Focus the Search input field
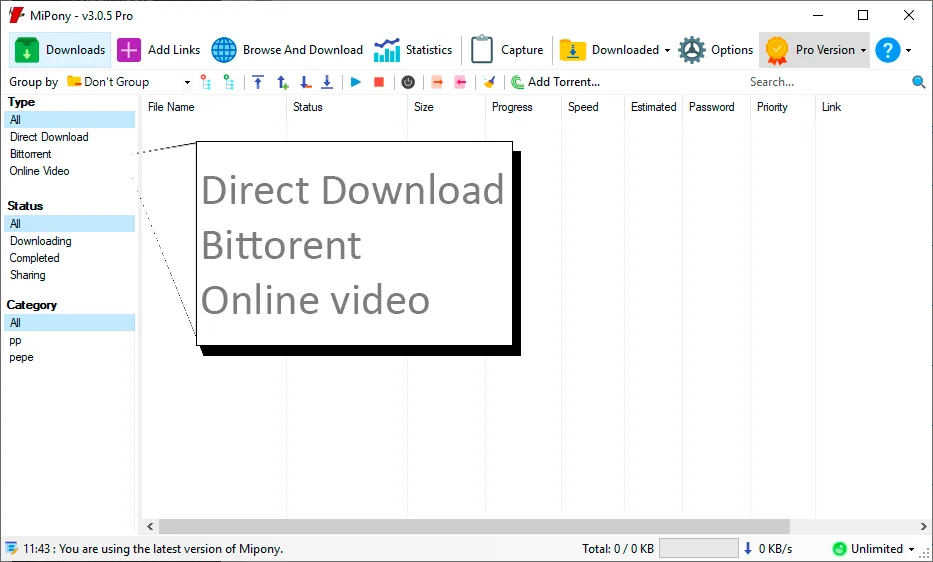This screenshot has width=933, height=562. pos(827,82)
